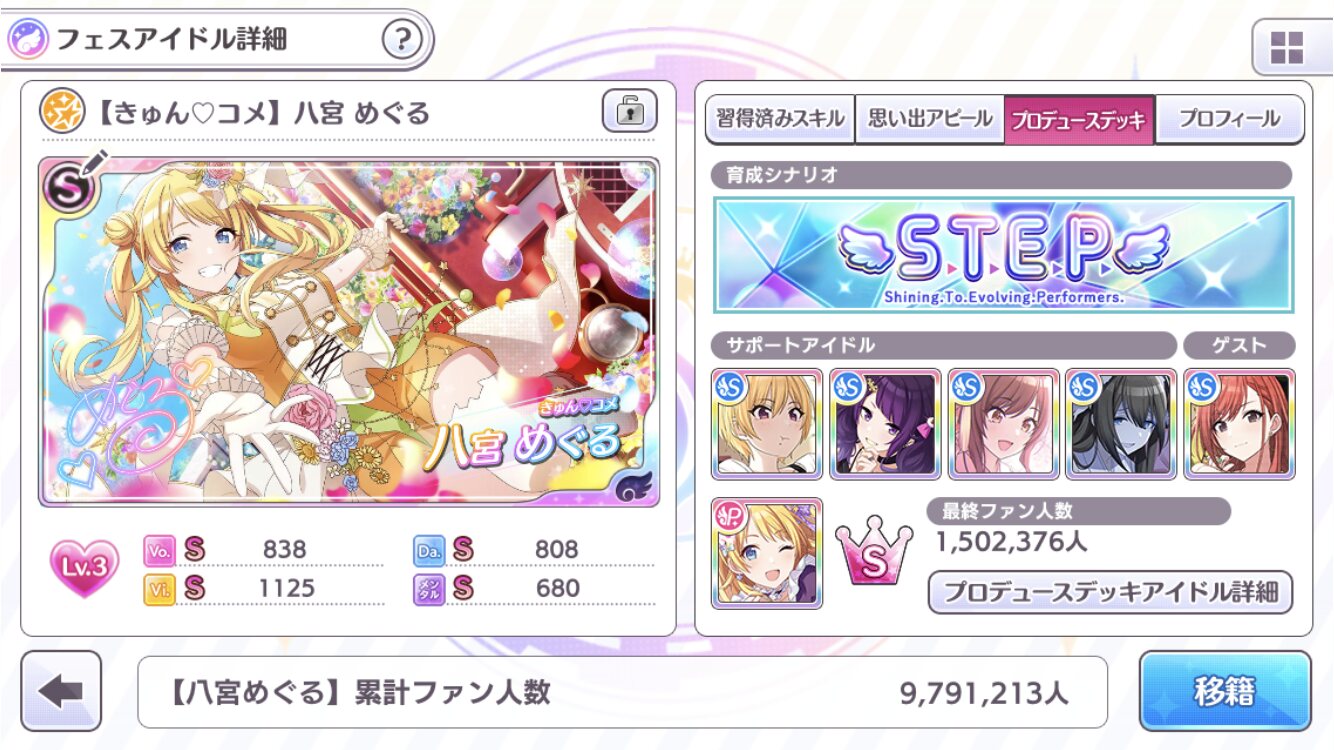Go back with the left arrow button
1334x750 pixels.
(x=62, y=691)
